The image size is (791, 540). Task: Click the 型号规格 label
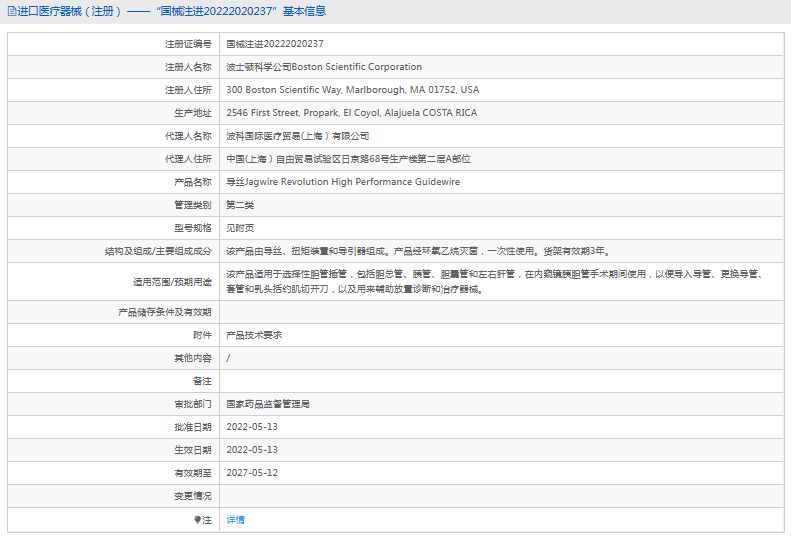pyautogui.click(x=193, y=228)
